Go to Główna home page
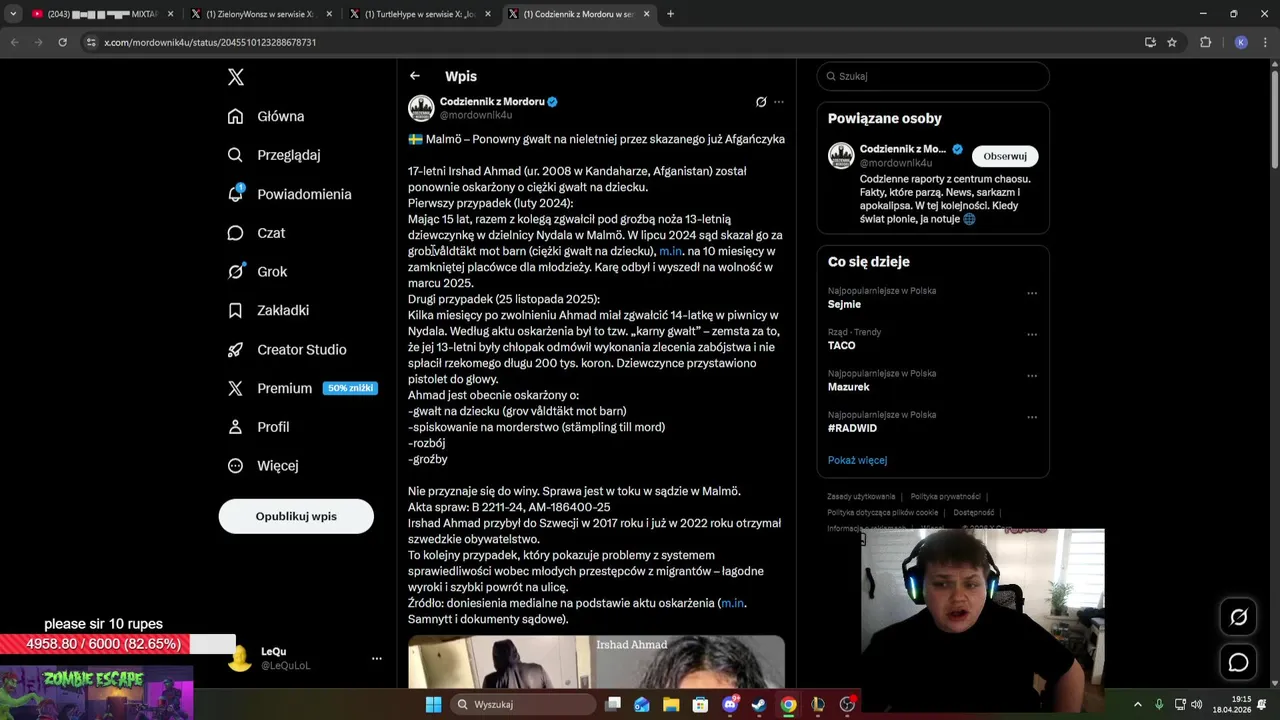Image resolution: width=1280 pixels, height=720 pixels. (267, 116)
